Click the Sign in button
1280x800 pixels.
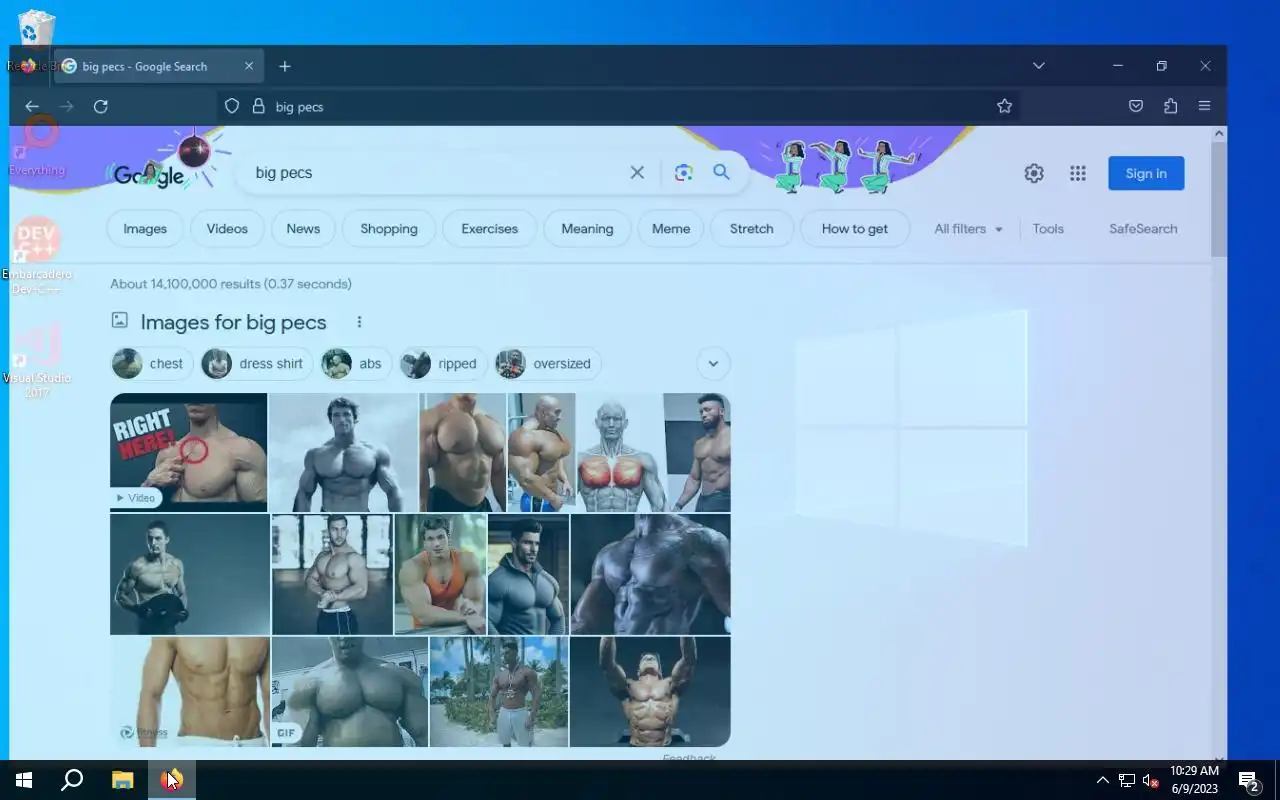(x=1146, y=173)
